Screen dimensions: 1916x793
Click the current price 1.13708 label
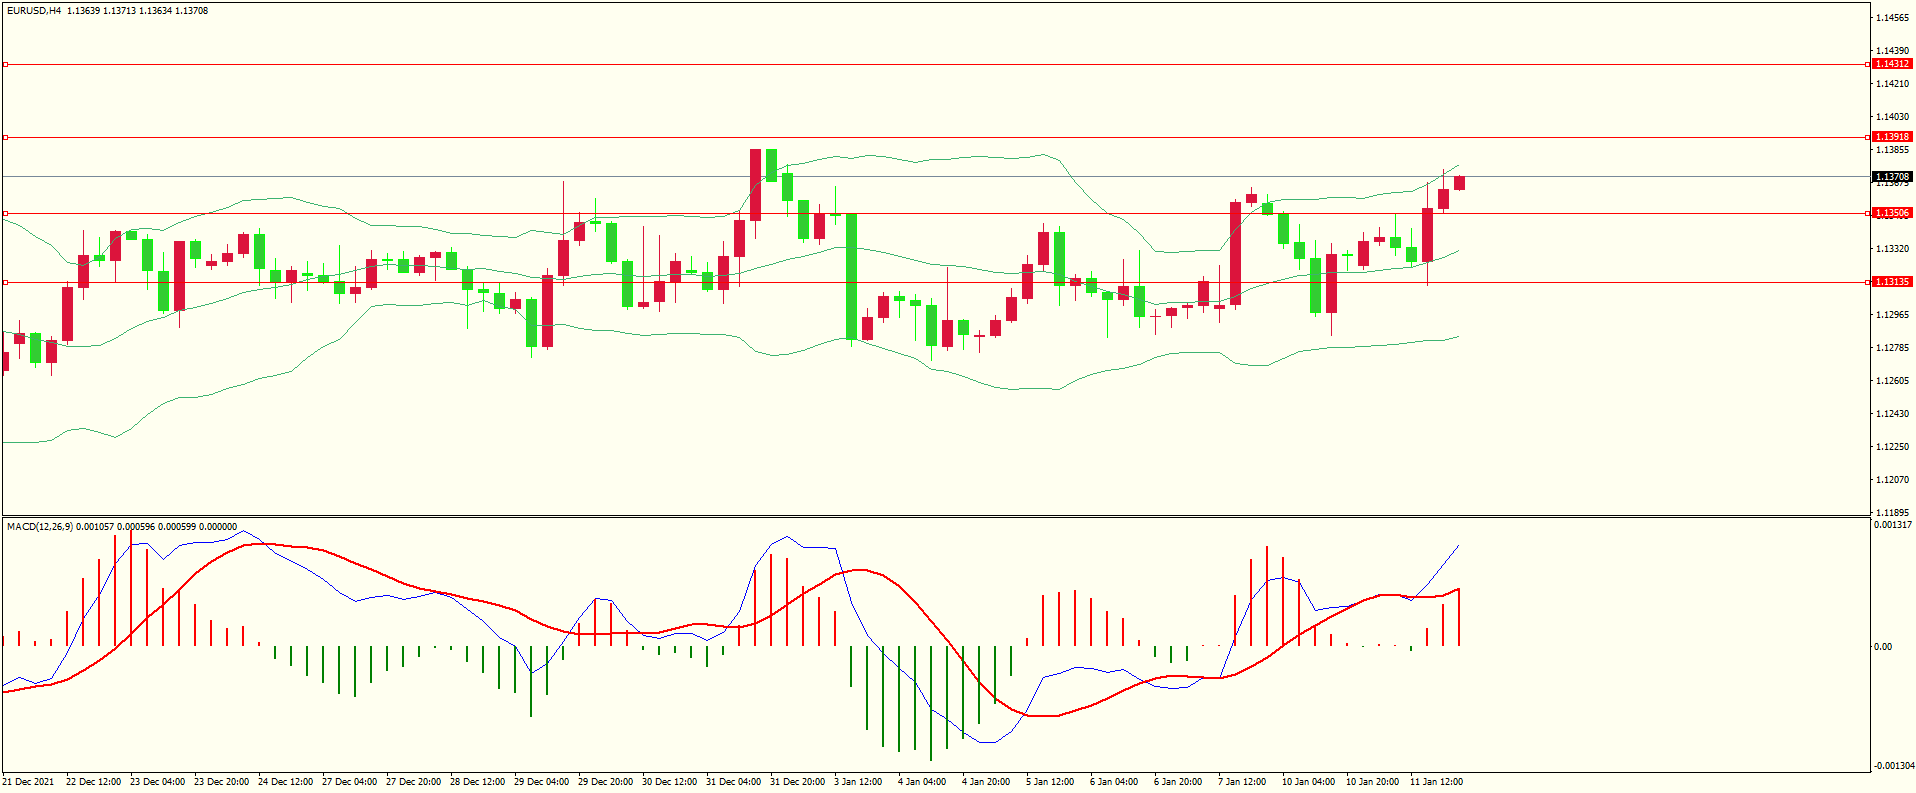click(x=1891, y=177)
